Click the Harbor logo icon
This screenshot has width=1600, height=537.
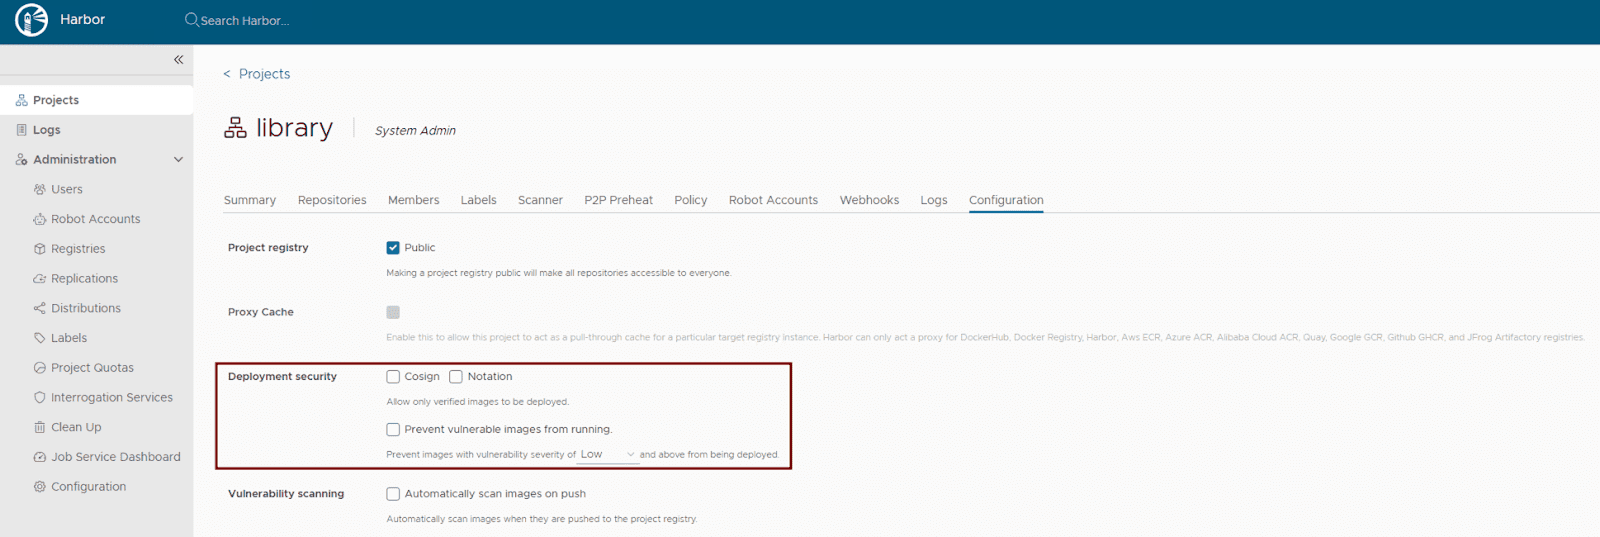pos(31,20)
